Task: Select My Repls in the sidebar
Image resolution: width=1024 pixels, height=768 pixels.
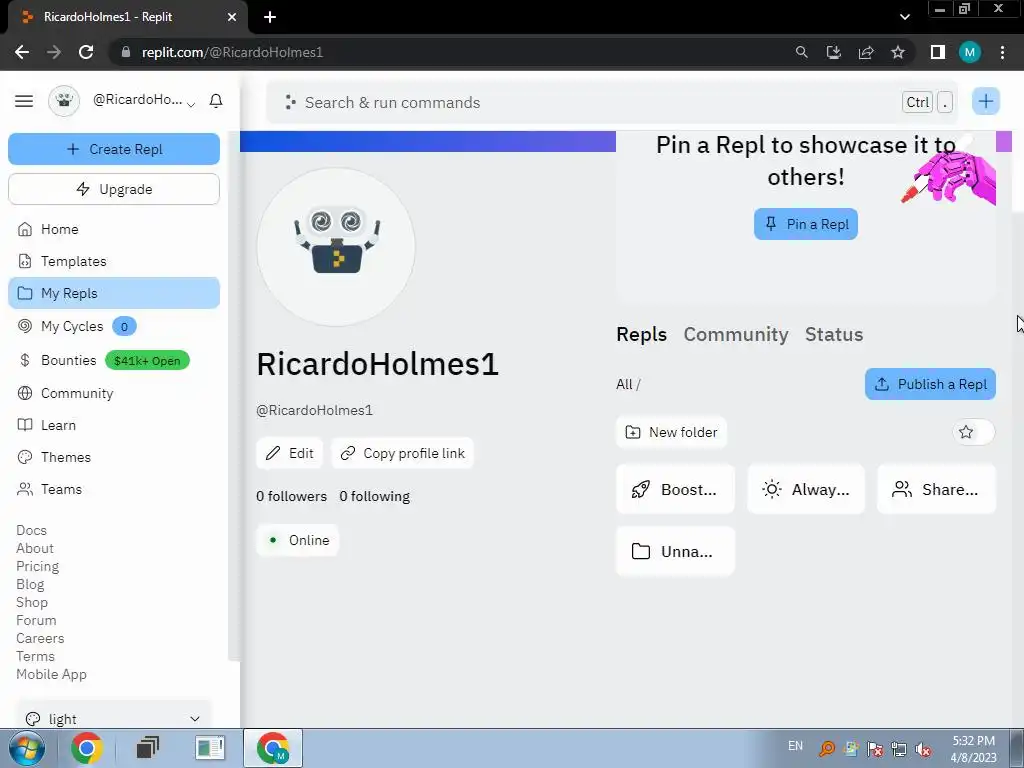Action: [x=114, y=293]
